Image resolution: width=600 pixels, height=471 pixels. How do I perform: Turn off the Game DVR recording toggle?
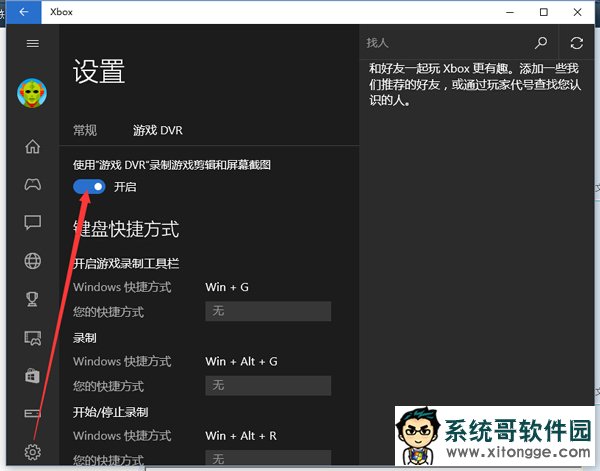pos(89,187)
